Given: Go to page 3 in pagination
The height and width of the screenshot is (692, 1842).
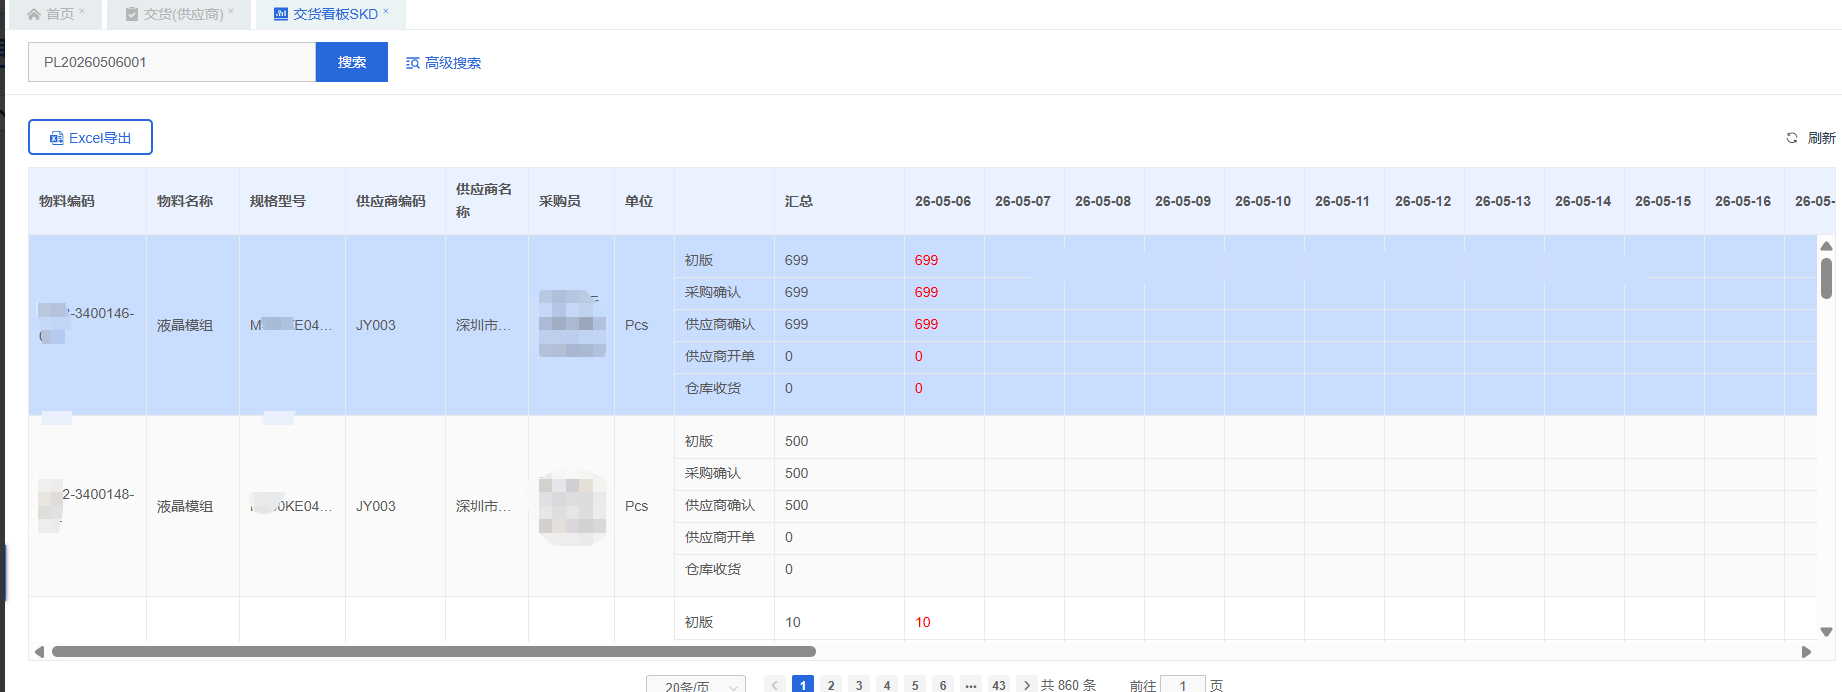Looking at the screenshot, I should pyautogui.click(x=859, y=685).
